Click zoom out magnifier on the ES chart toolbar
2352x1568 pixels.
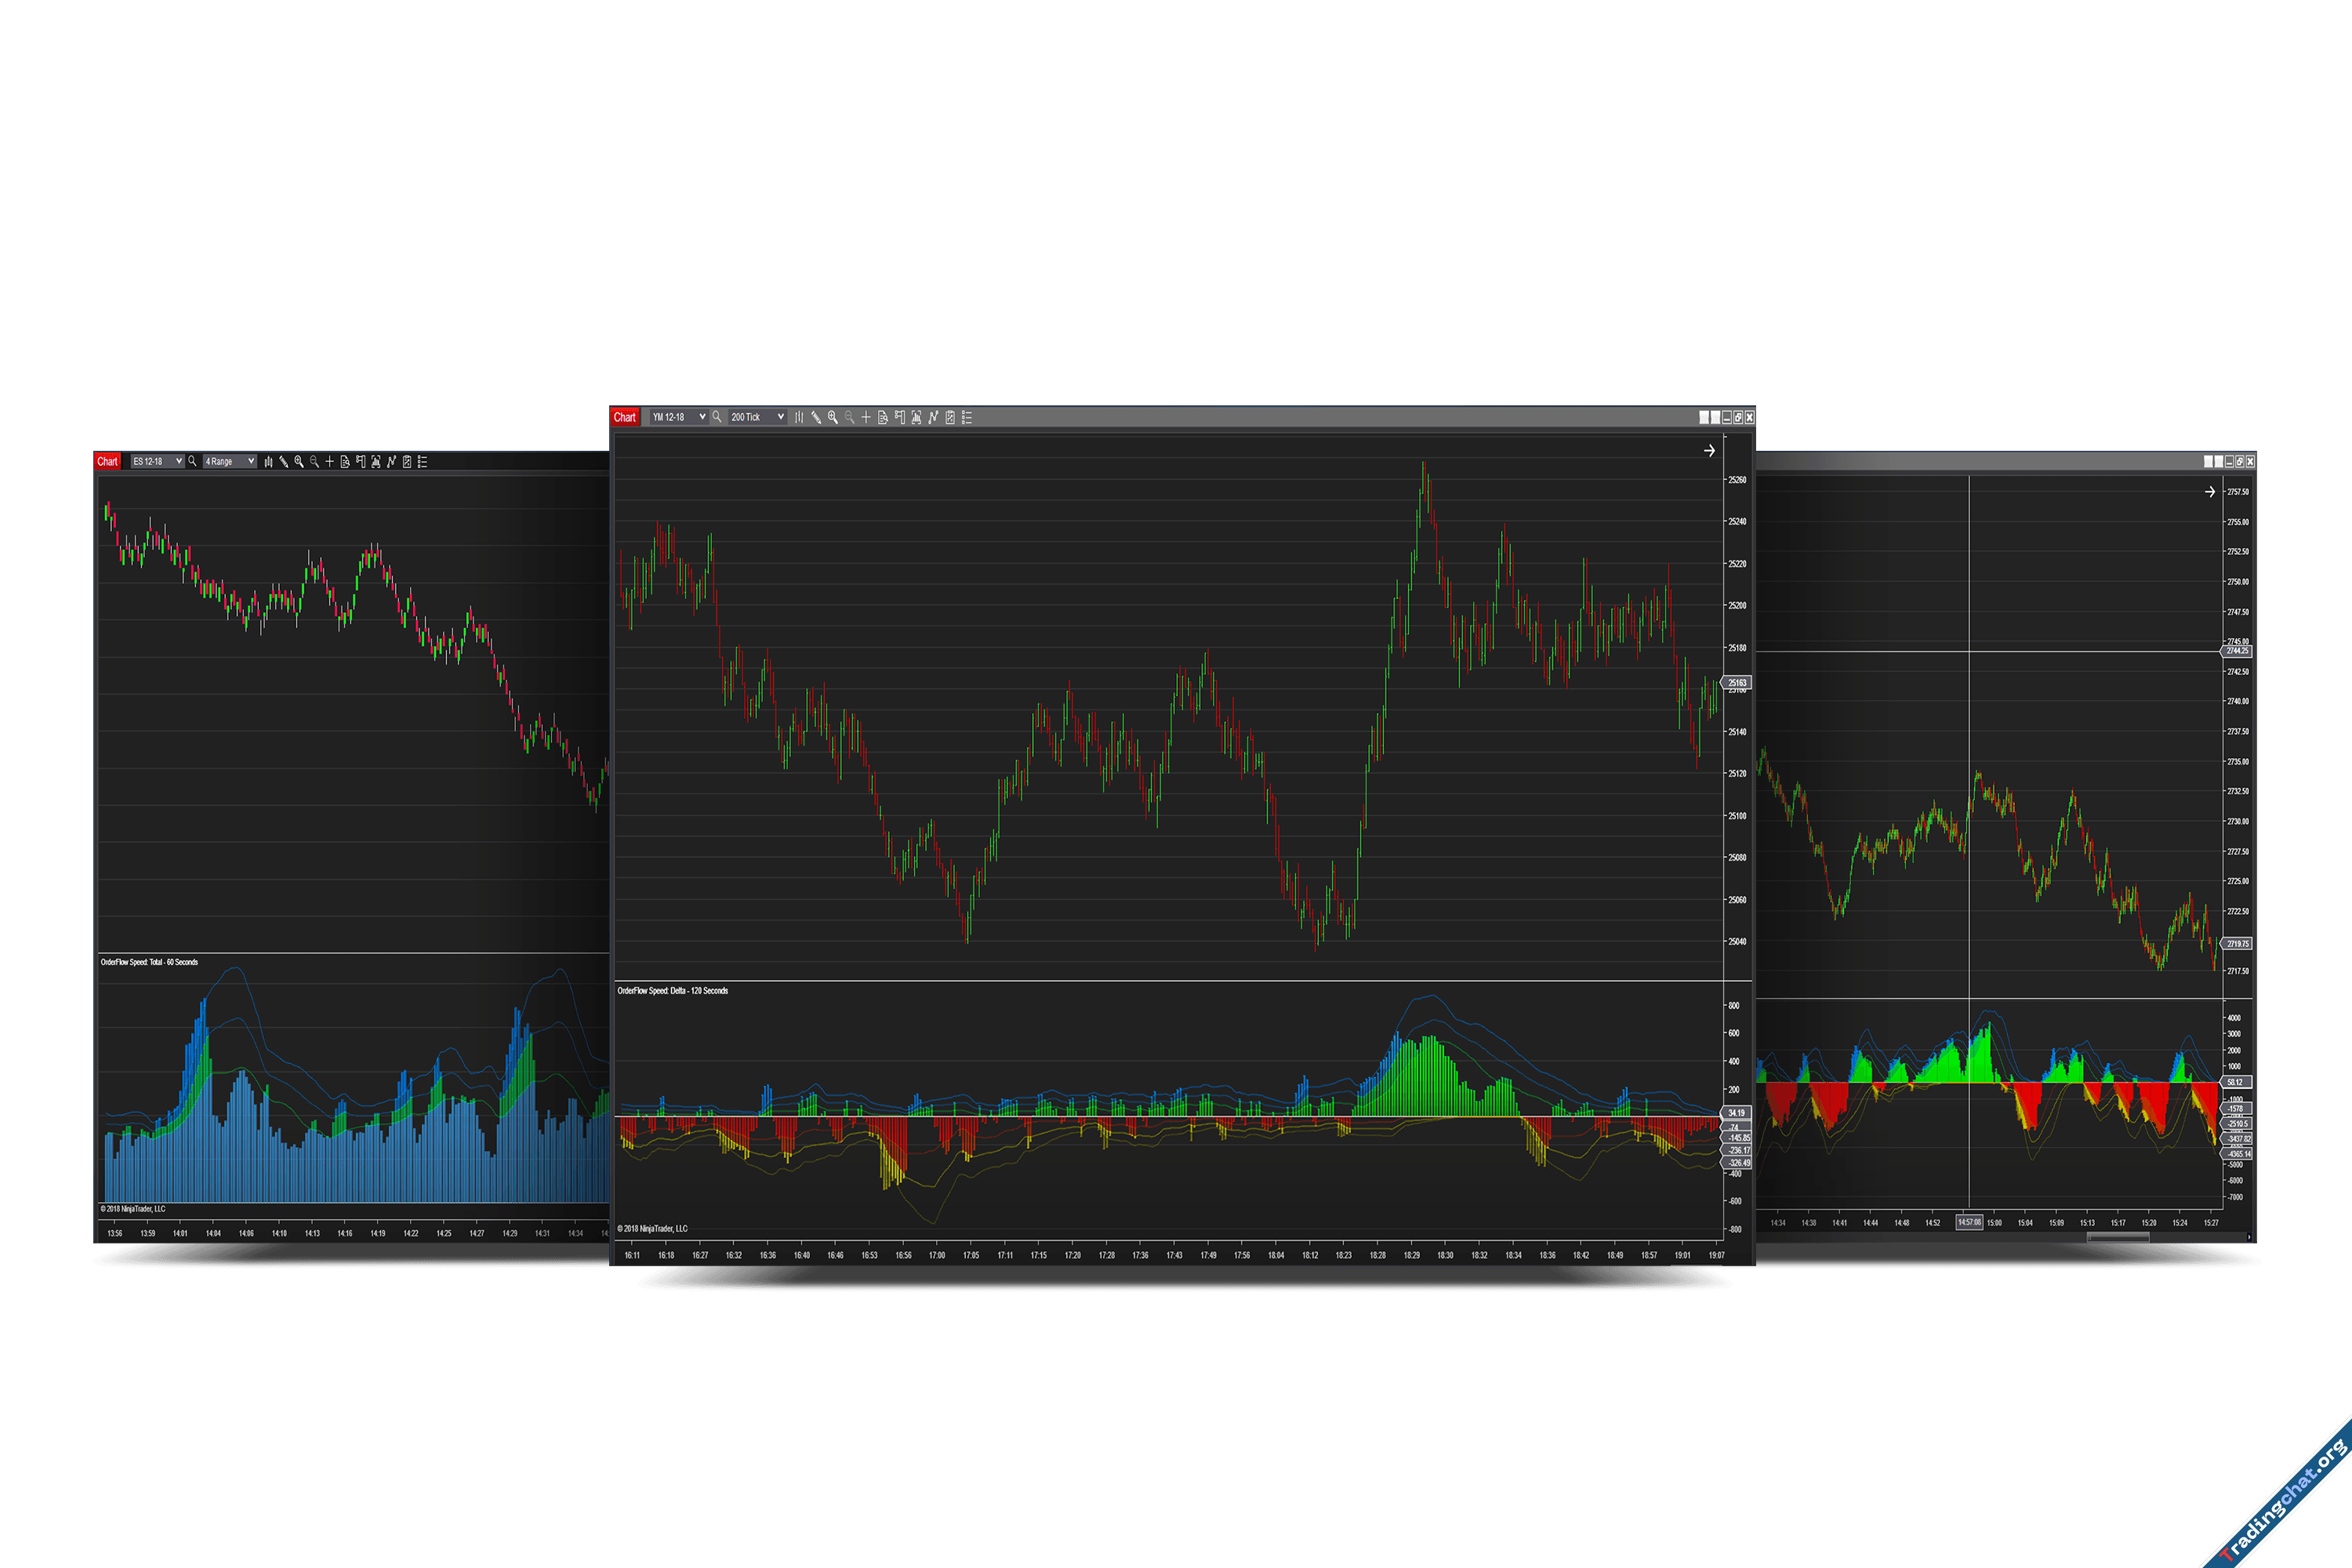[x=314, y=461]
